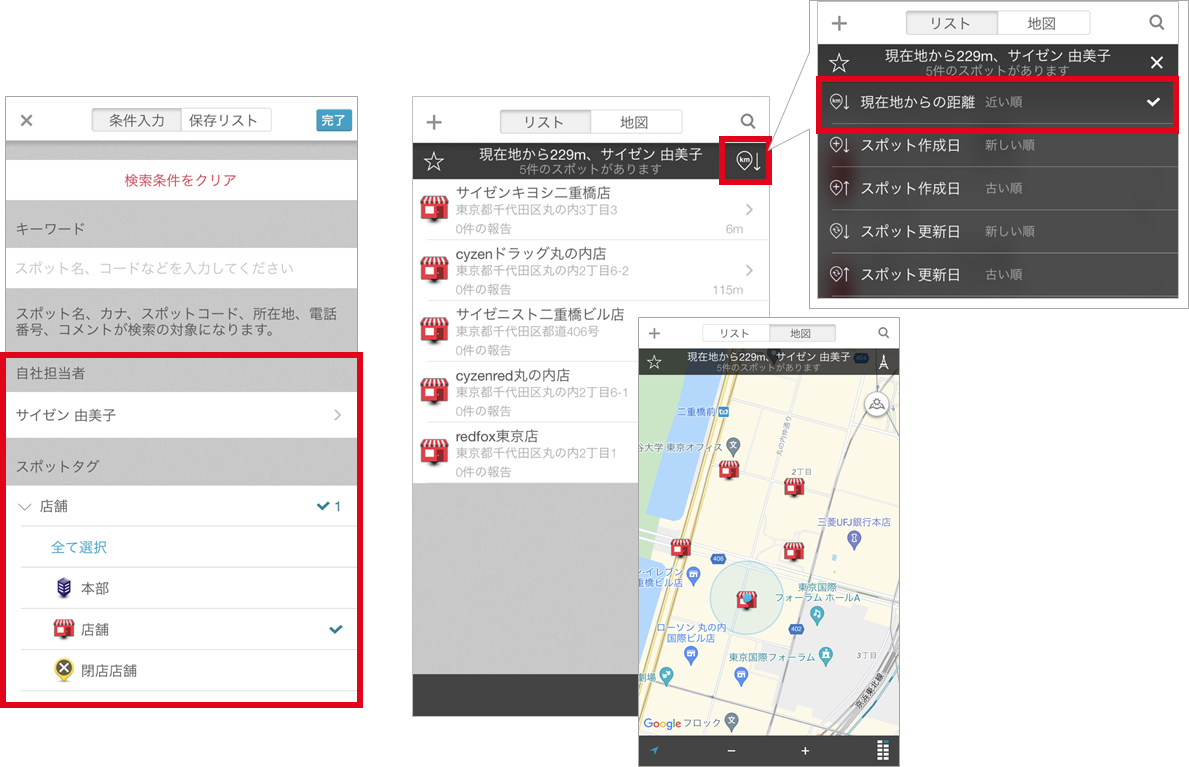
Task: Close the sort menu with X
Action: [1156, 62]
